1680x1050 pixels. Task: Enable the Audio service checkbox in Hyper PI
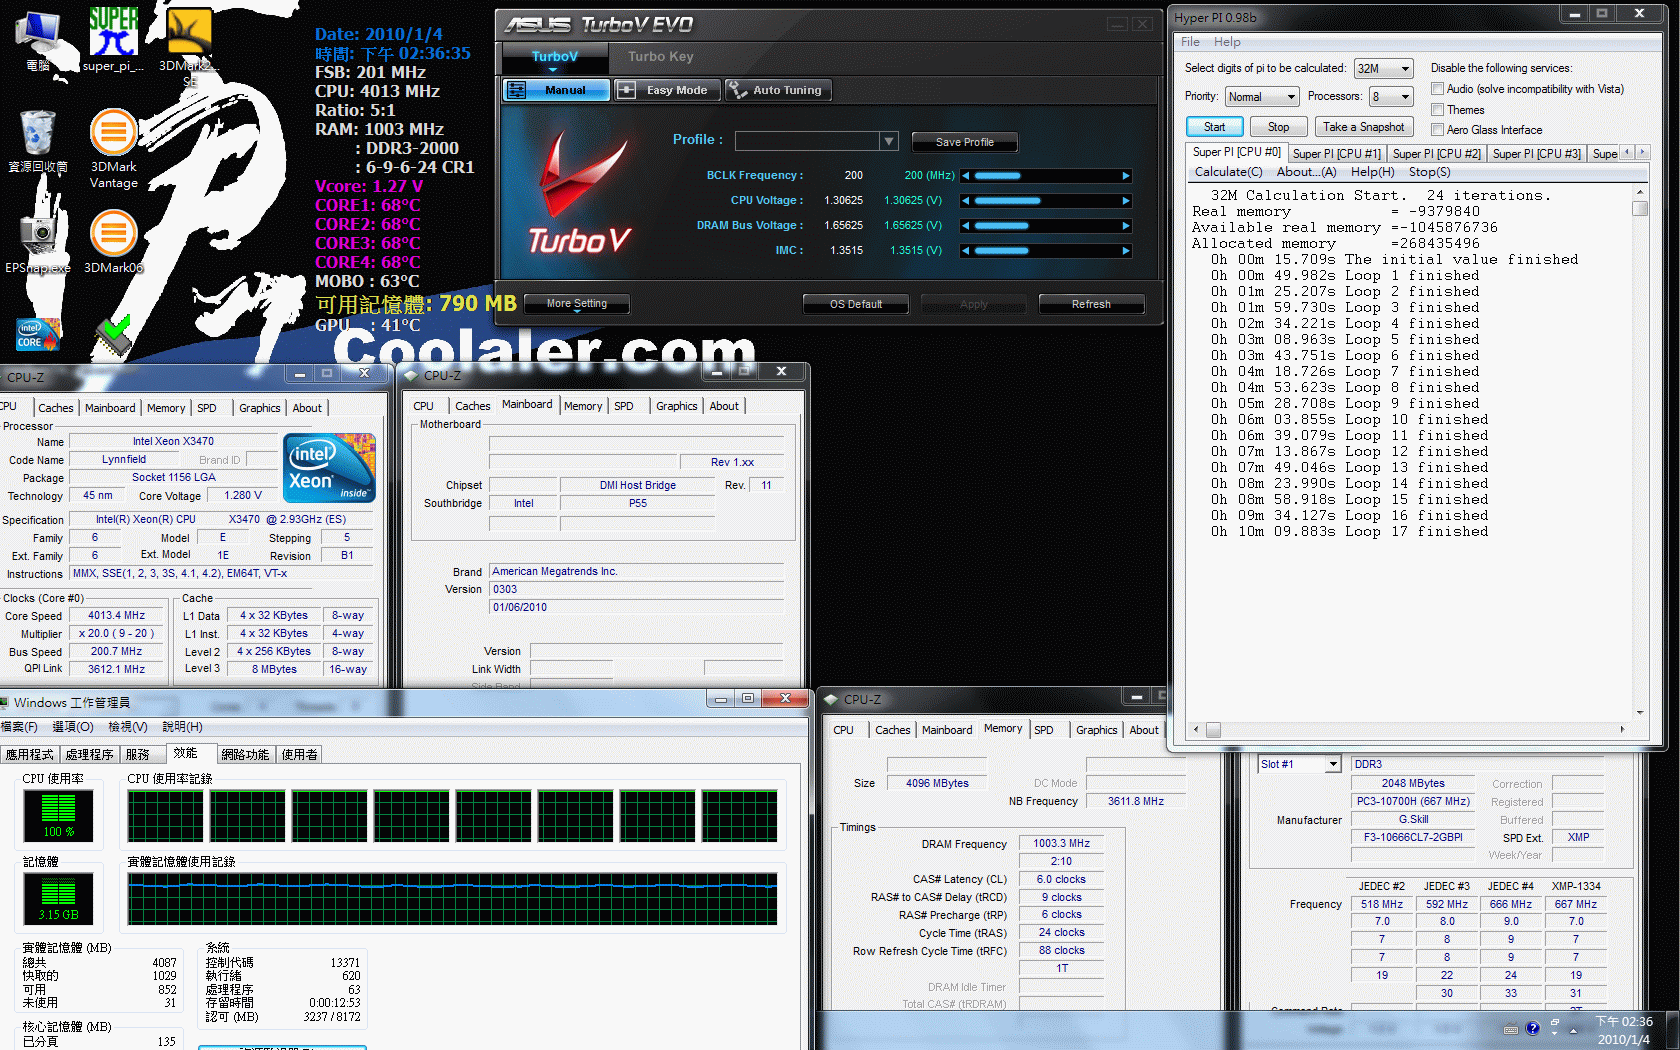coord(1437,89)
